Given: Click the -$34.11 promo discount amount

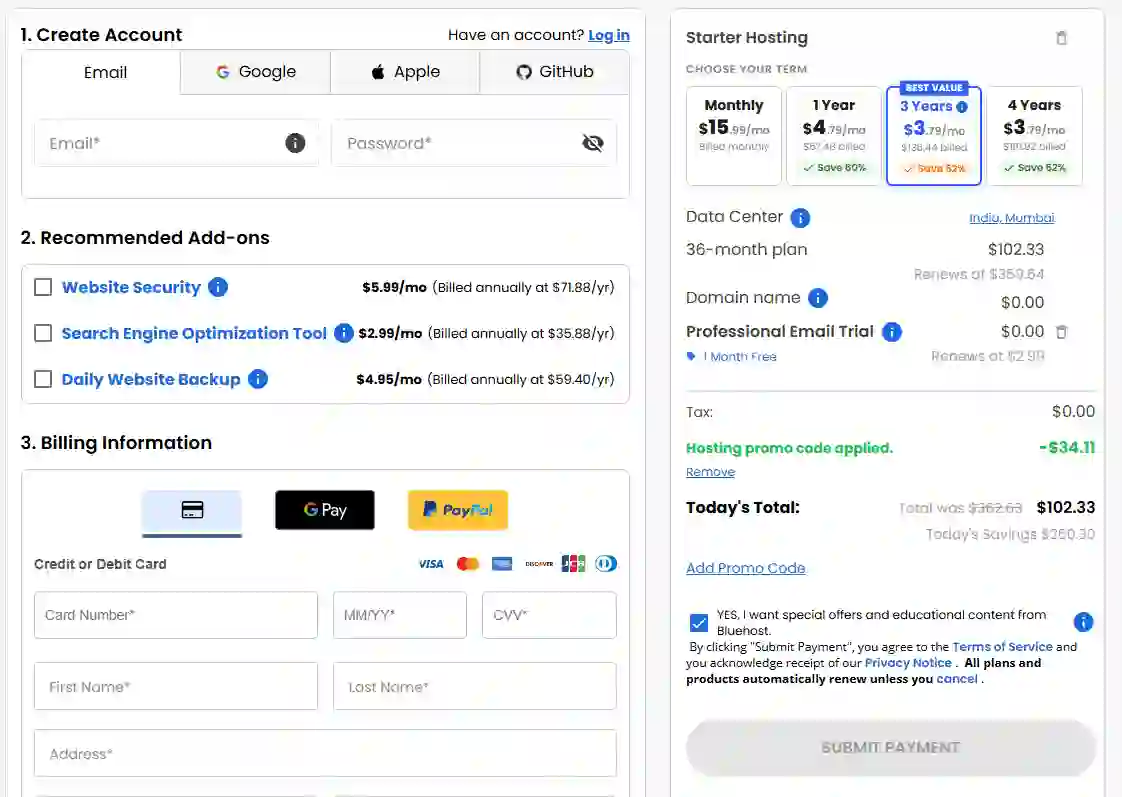Looking at the screenshot, I should (1067, 448).
